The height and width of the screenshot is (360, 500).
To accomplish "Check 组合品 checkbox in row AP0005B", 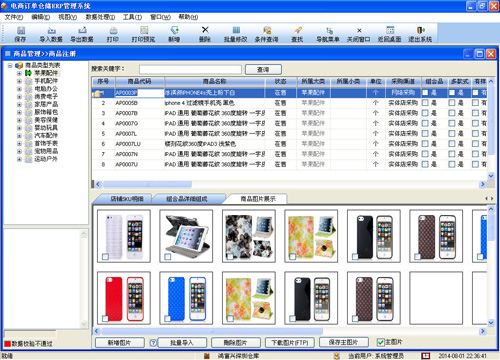I will click(x=425, y=103).
